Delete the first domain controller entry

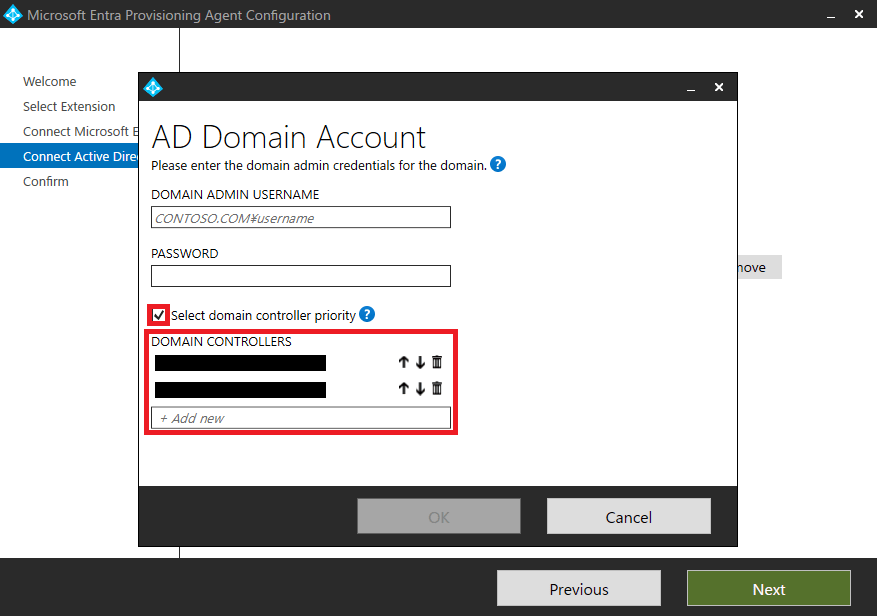click(437, 362)
